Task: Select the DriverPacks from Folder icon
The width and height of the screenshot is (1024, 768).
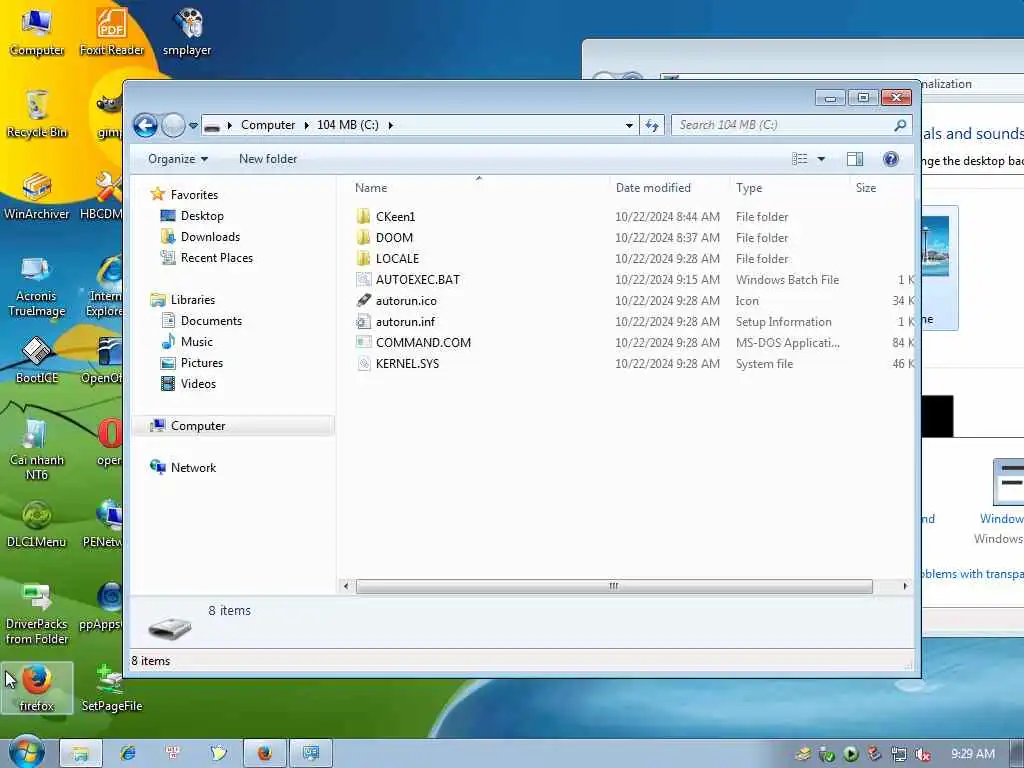Action: click(x=37, y=614)
